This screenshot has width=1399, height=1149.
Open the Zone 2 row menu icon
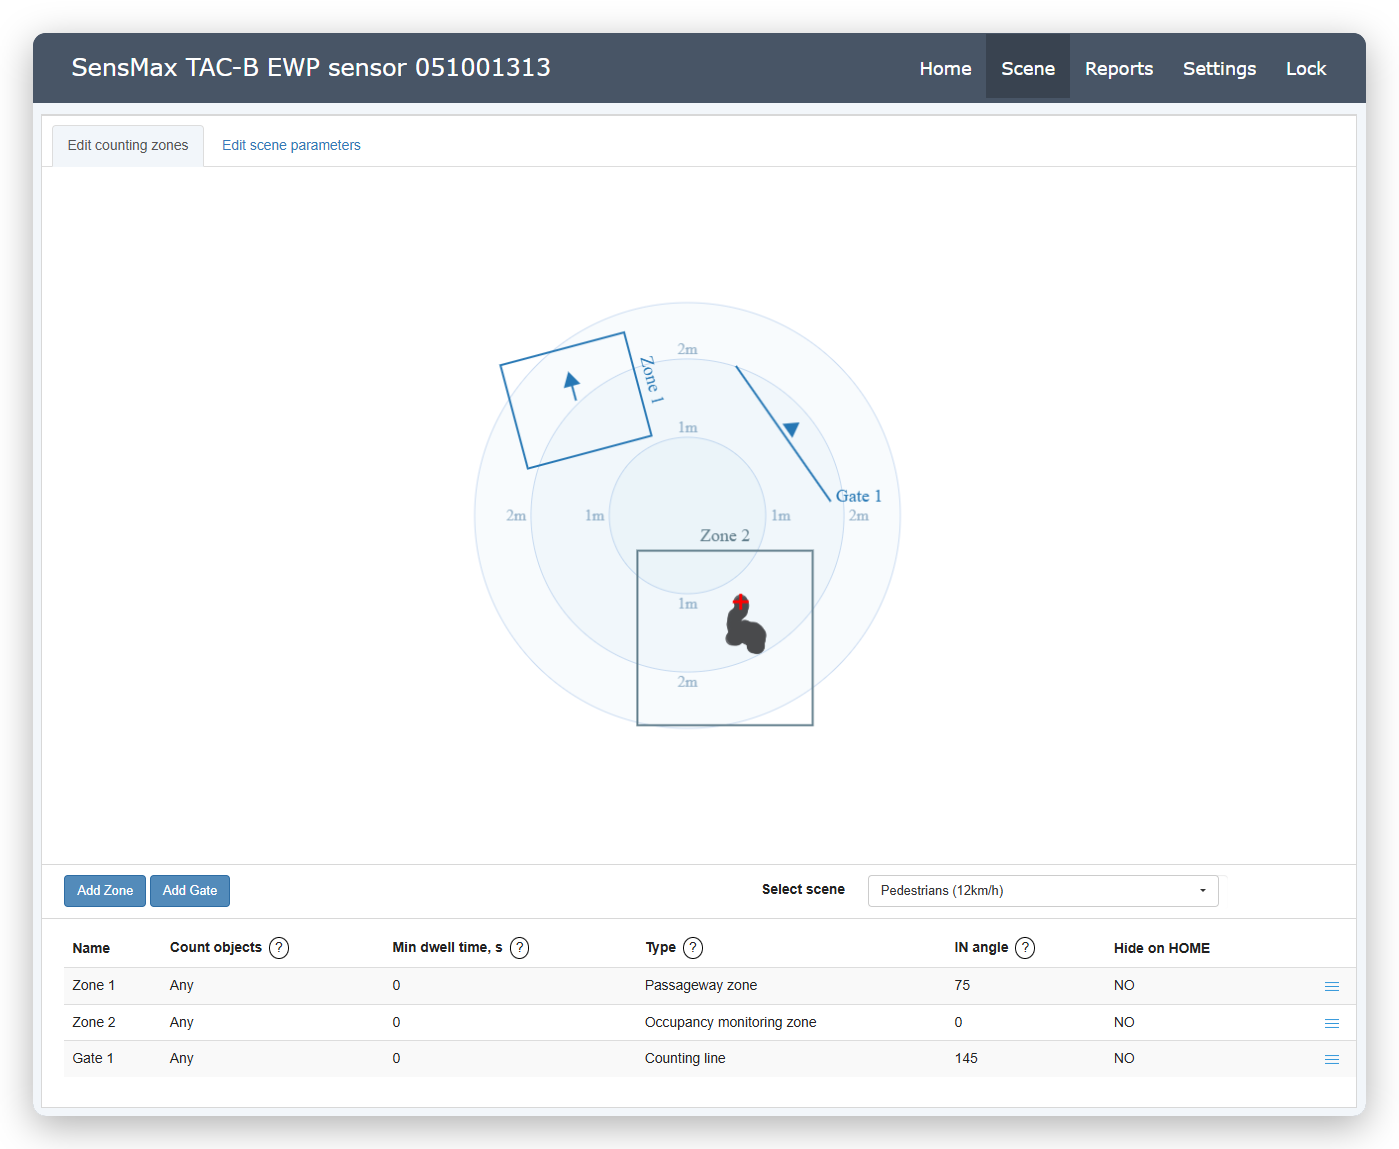(x=1332, y=1023)
